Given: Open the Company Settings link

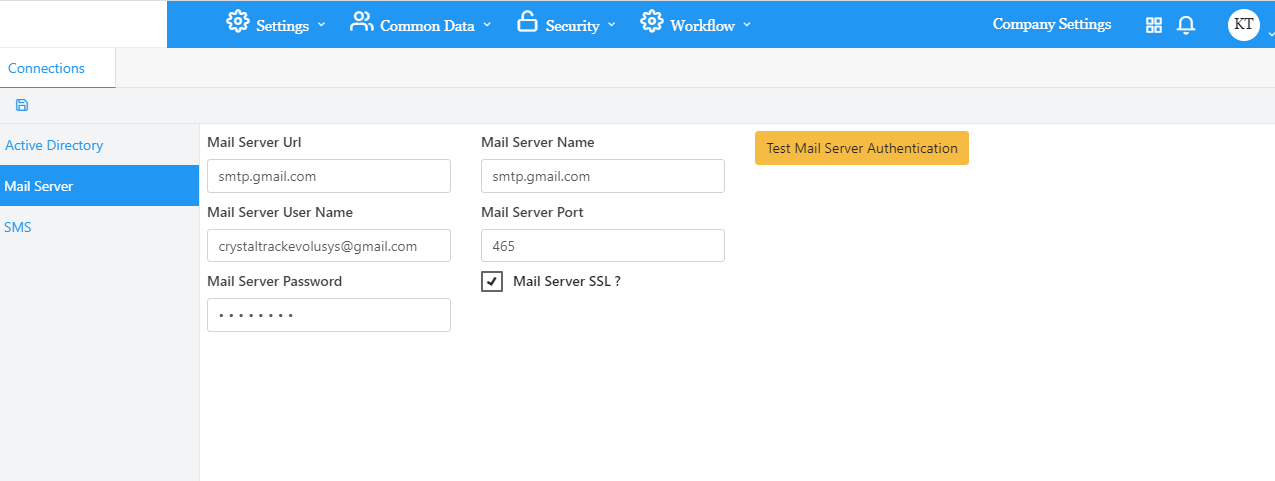Looking at the screenshot, I should tap(1051, 25).
